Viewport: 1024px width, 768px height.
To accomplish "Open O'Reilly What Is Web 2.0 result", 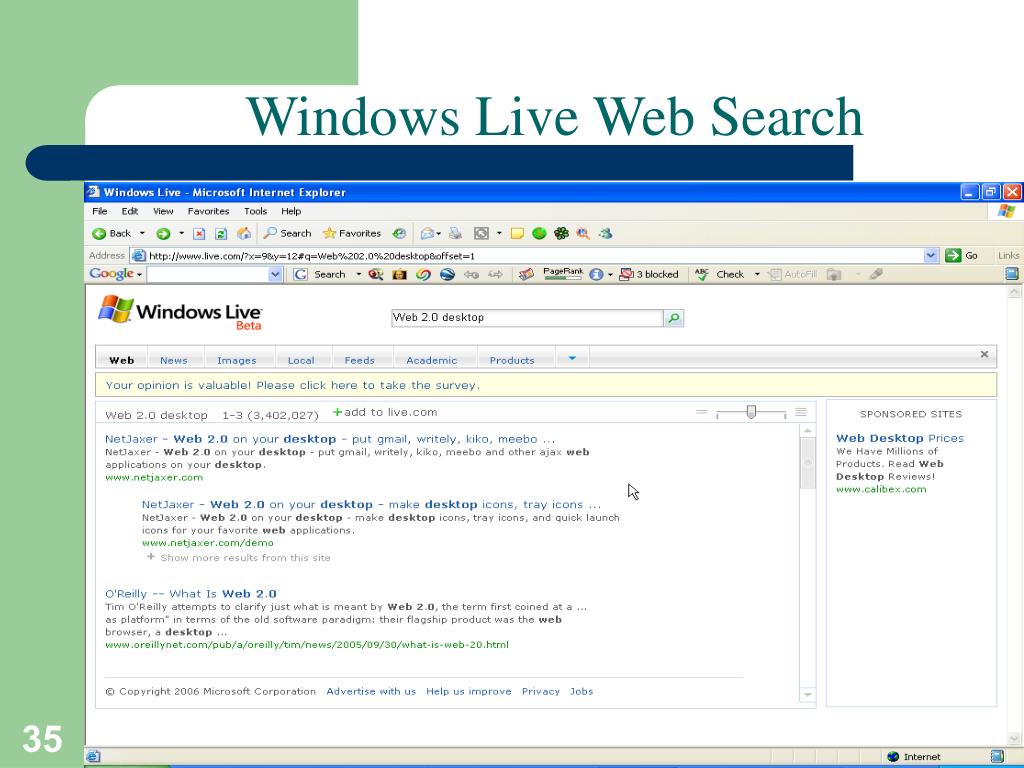I will coord(191,594).
